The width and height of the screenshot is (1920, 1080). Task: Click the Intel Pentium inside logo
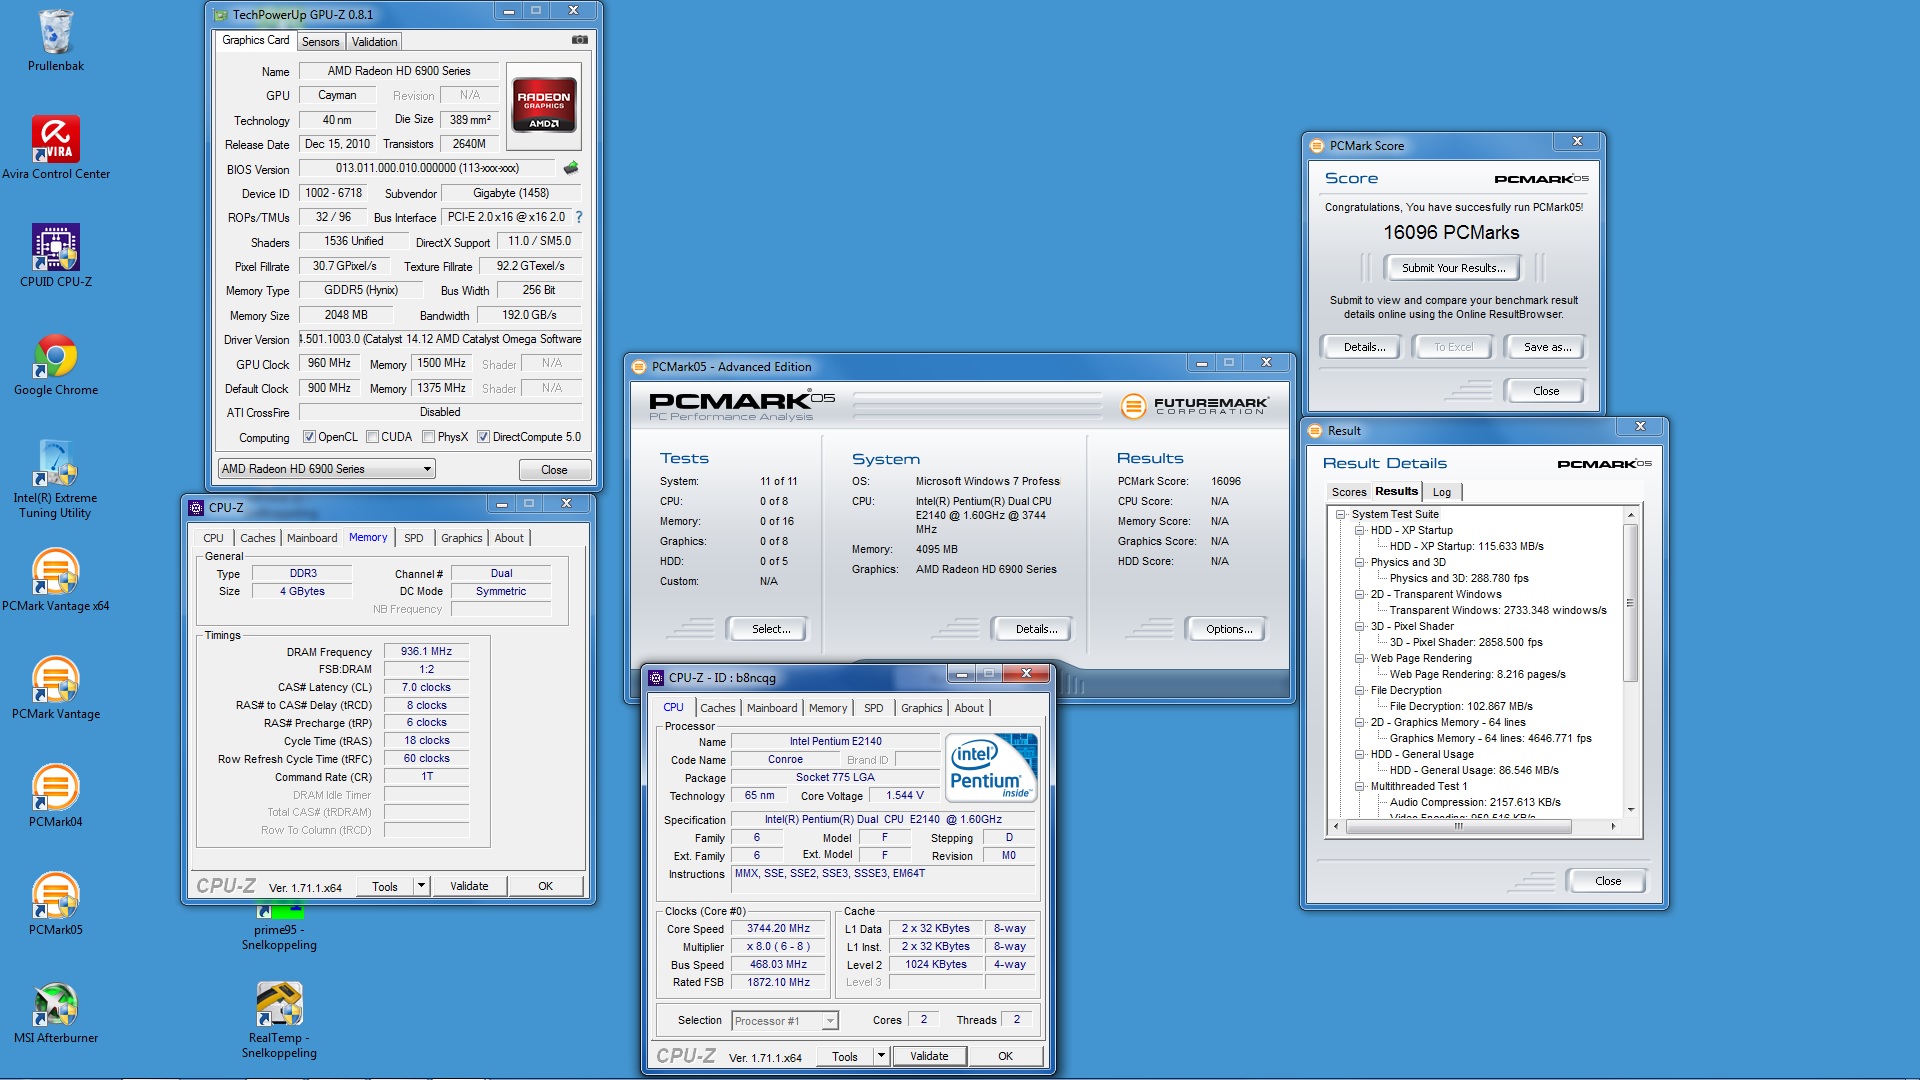[991, 768]
